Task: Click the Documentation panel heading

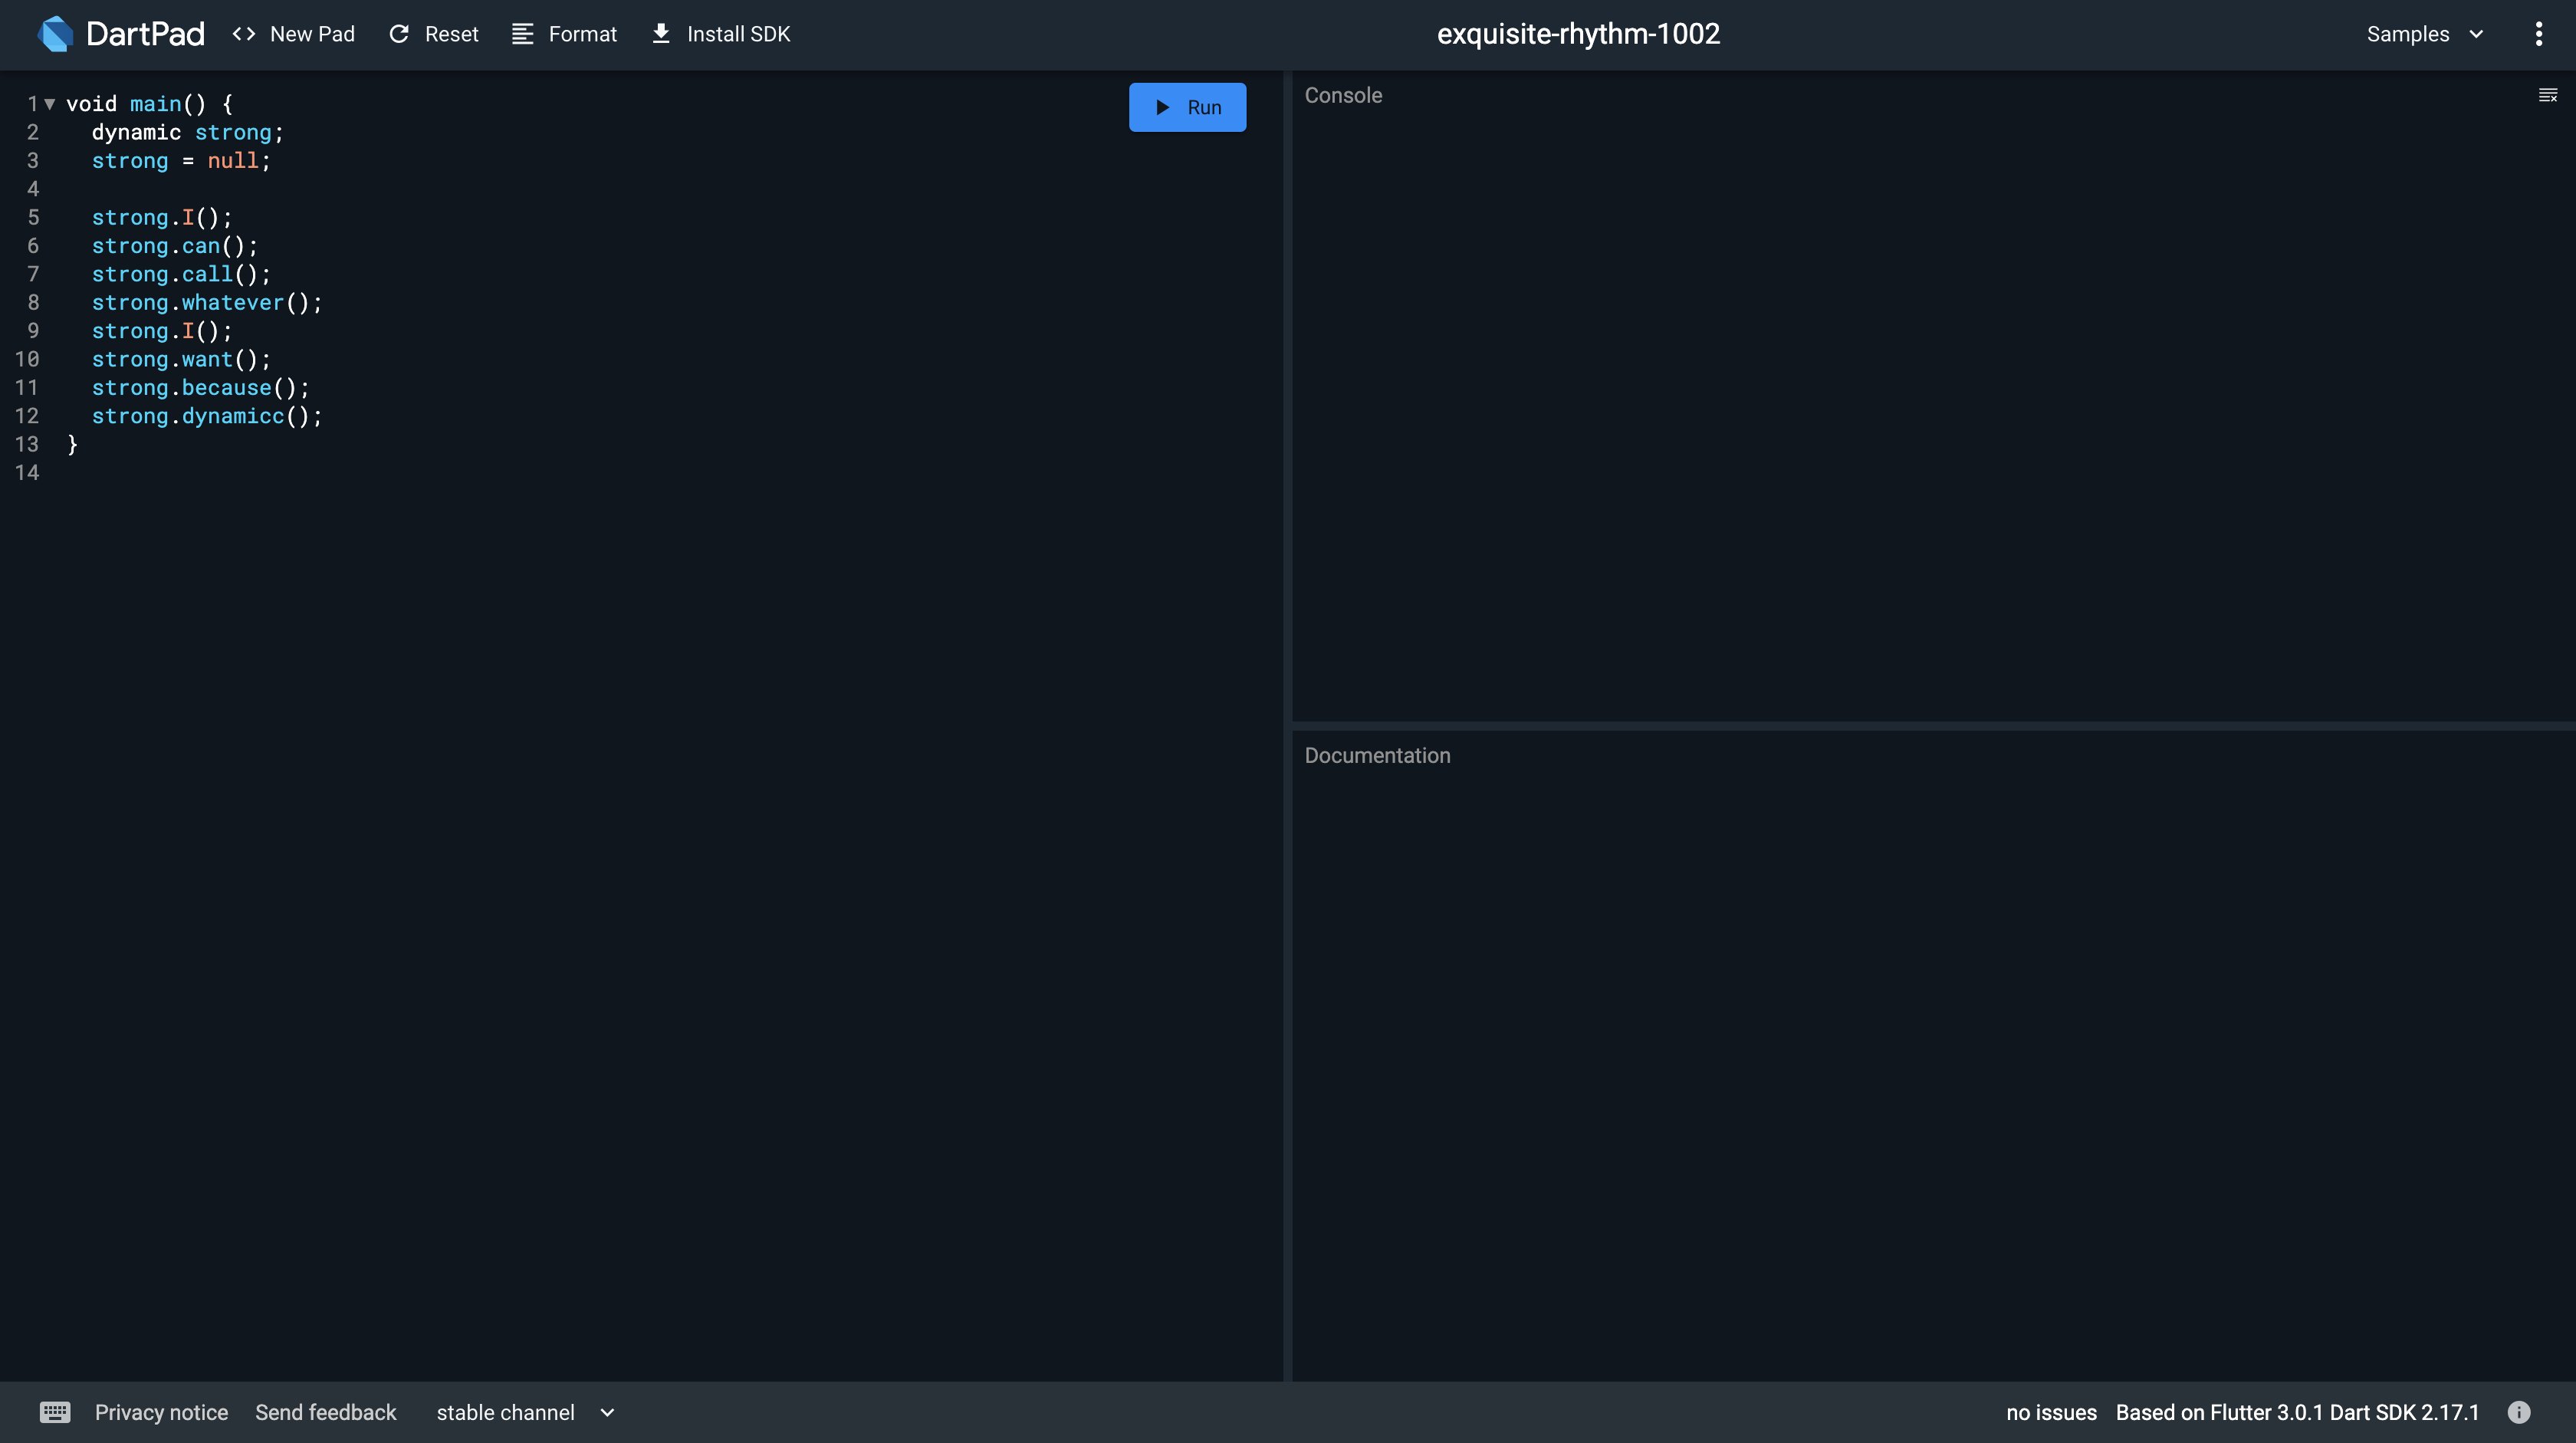Action: 1377,755
